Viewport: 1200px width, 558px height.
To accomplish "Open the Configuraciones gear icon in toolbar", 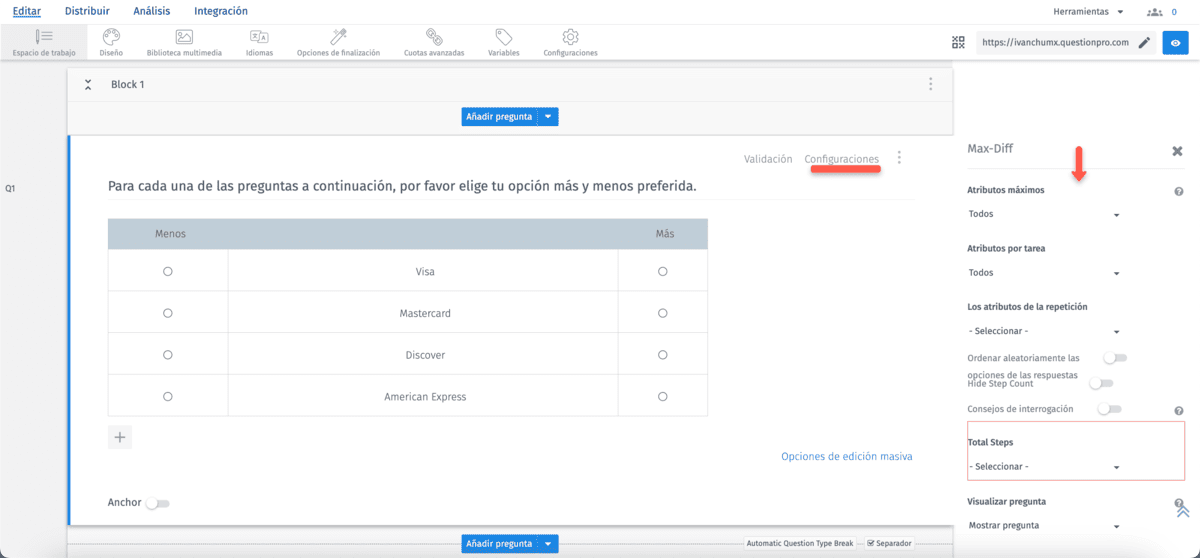I will point(570,37).
